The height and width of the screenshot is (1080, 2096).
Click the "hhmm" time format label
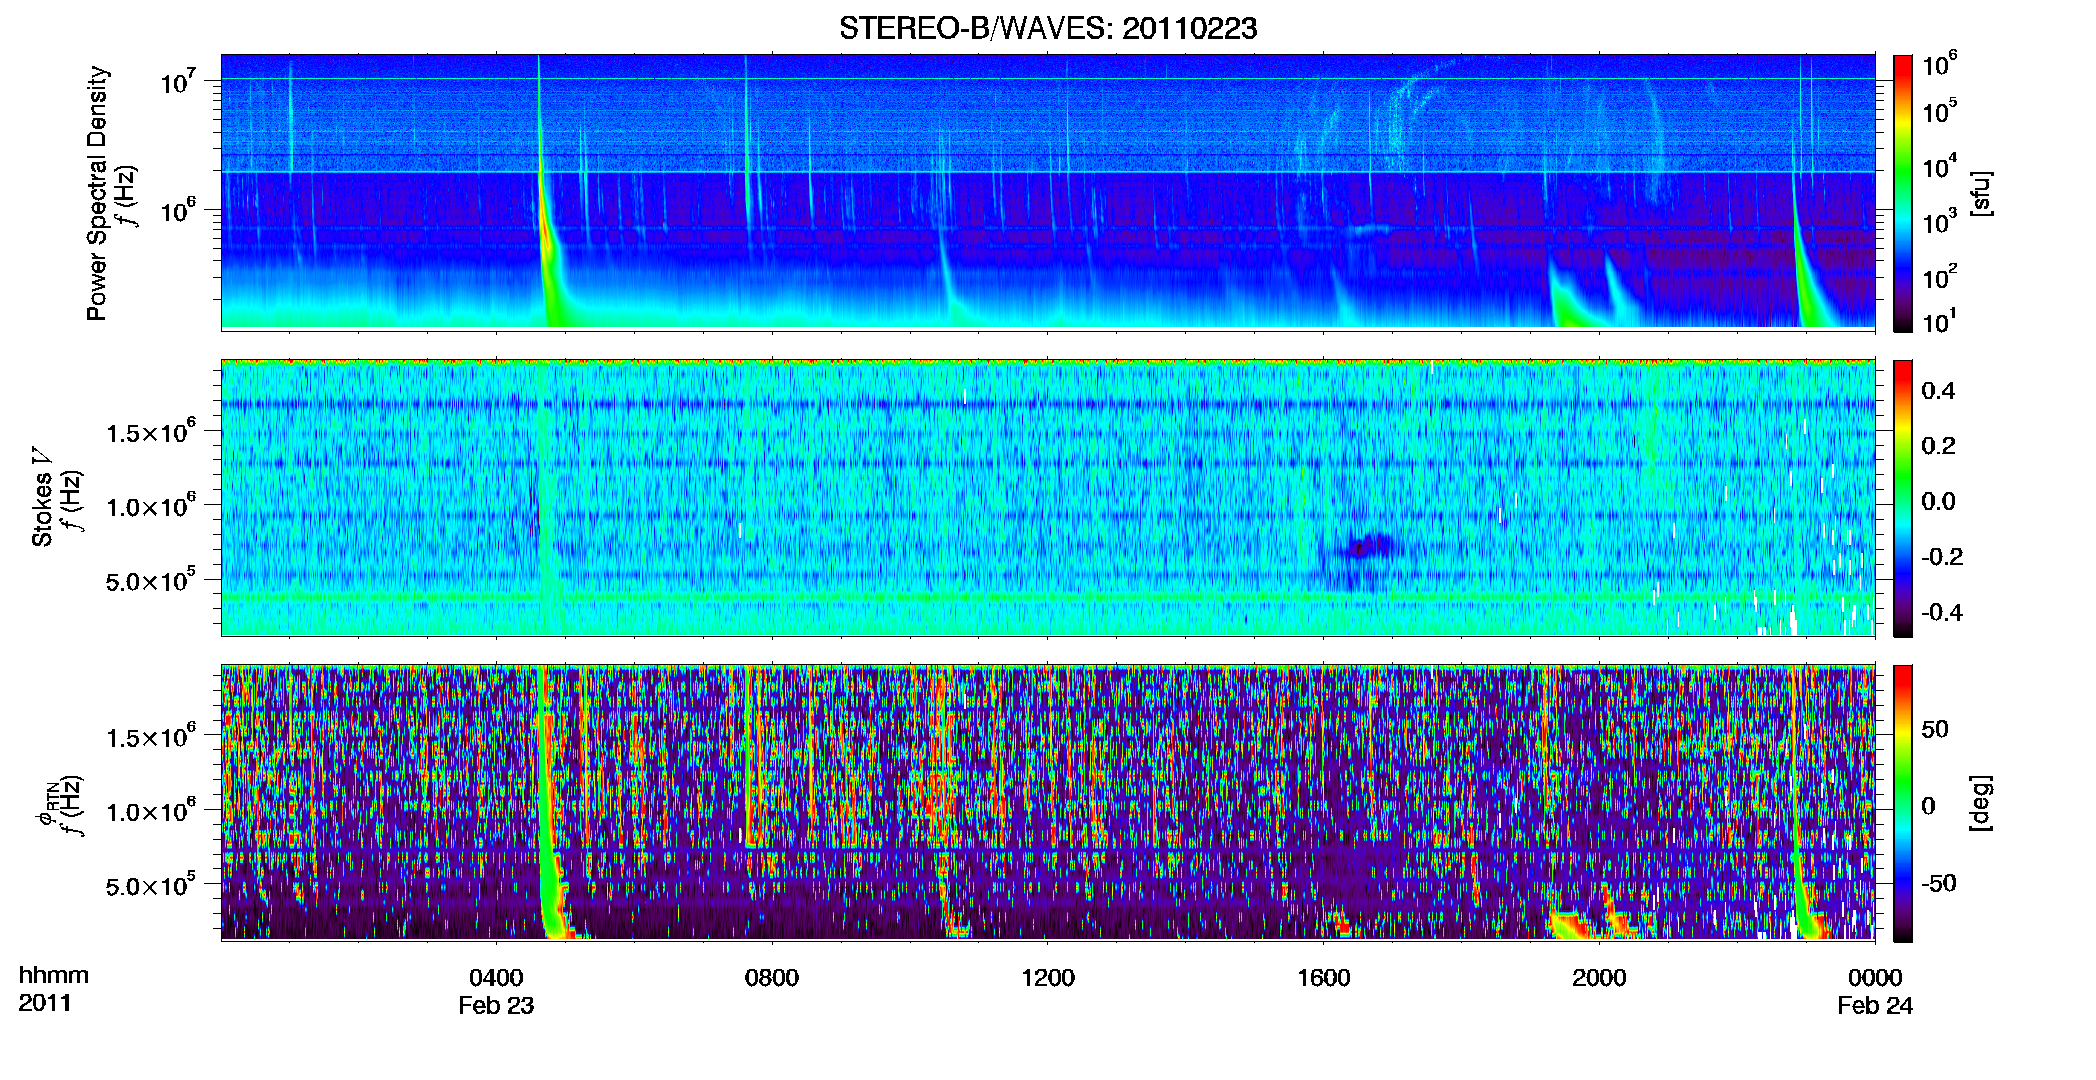(54, 976)
